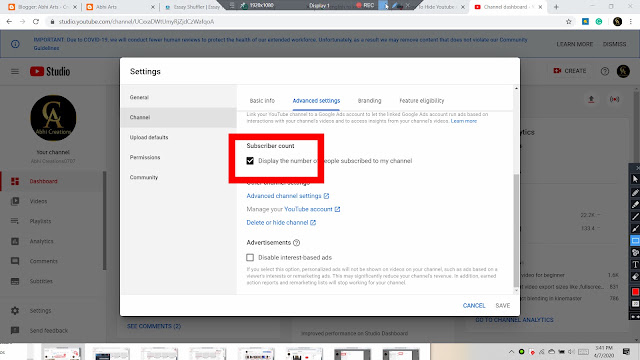The image size is (640, 360).
Task: Click SEE COMMENTS (2) link
Action: click(x=154, y=327)
